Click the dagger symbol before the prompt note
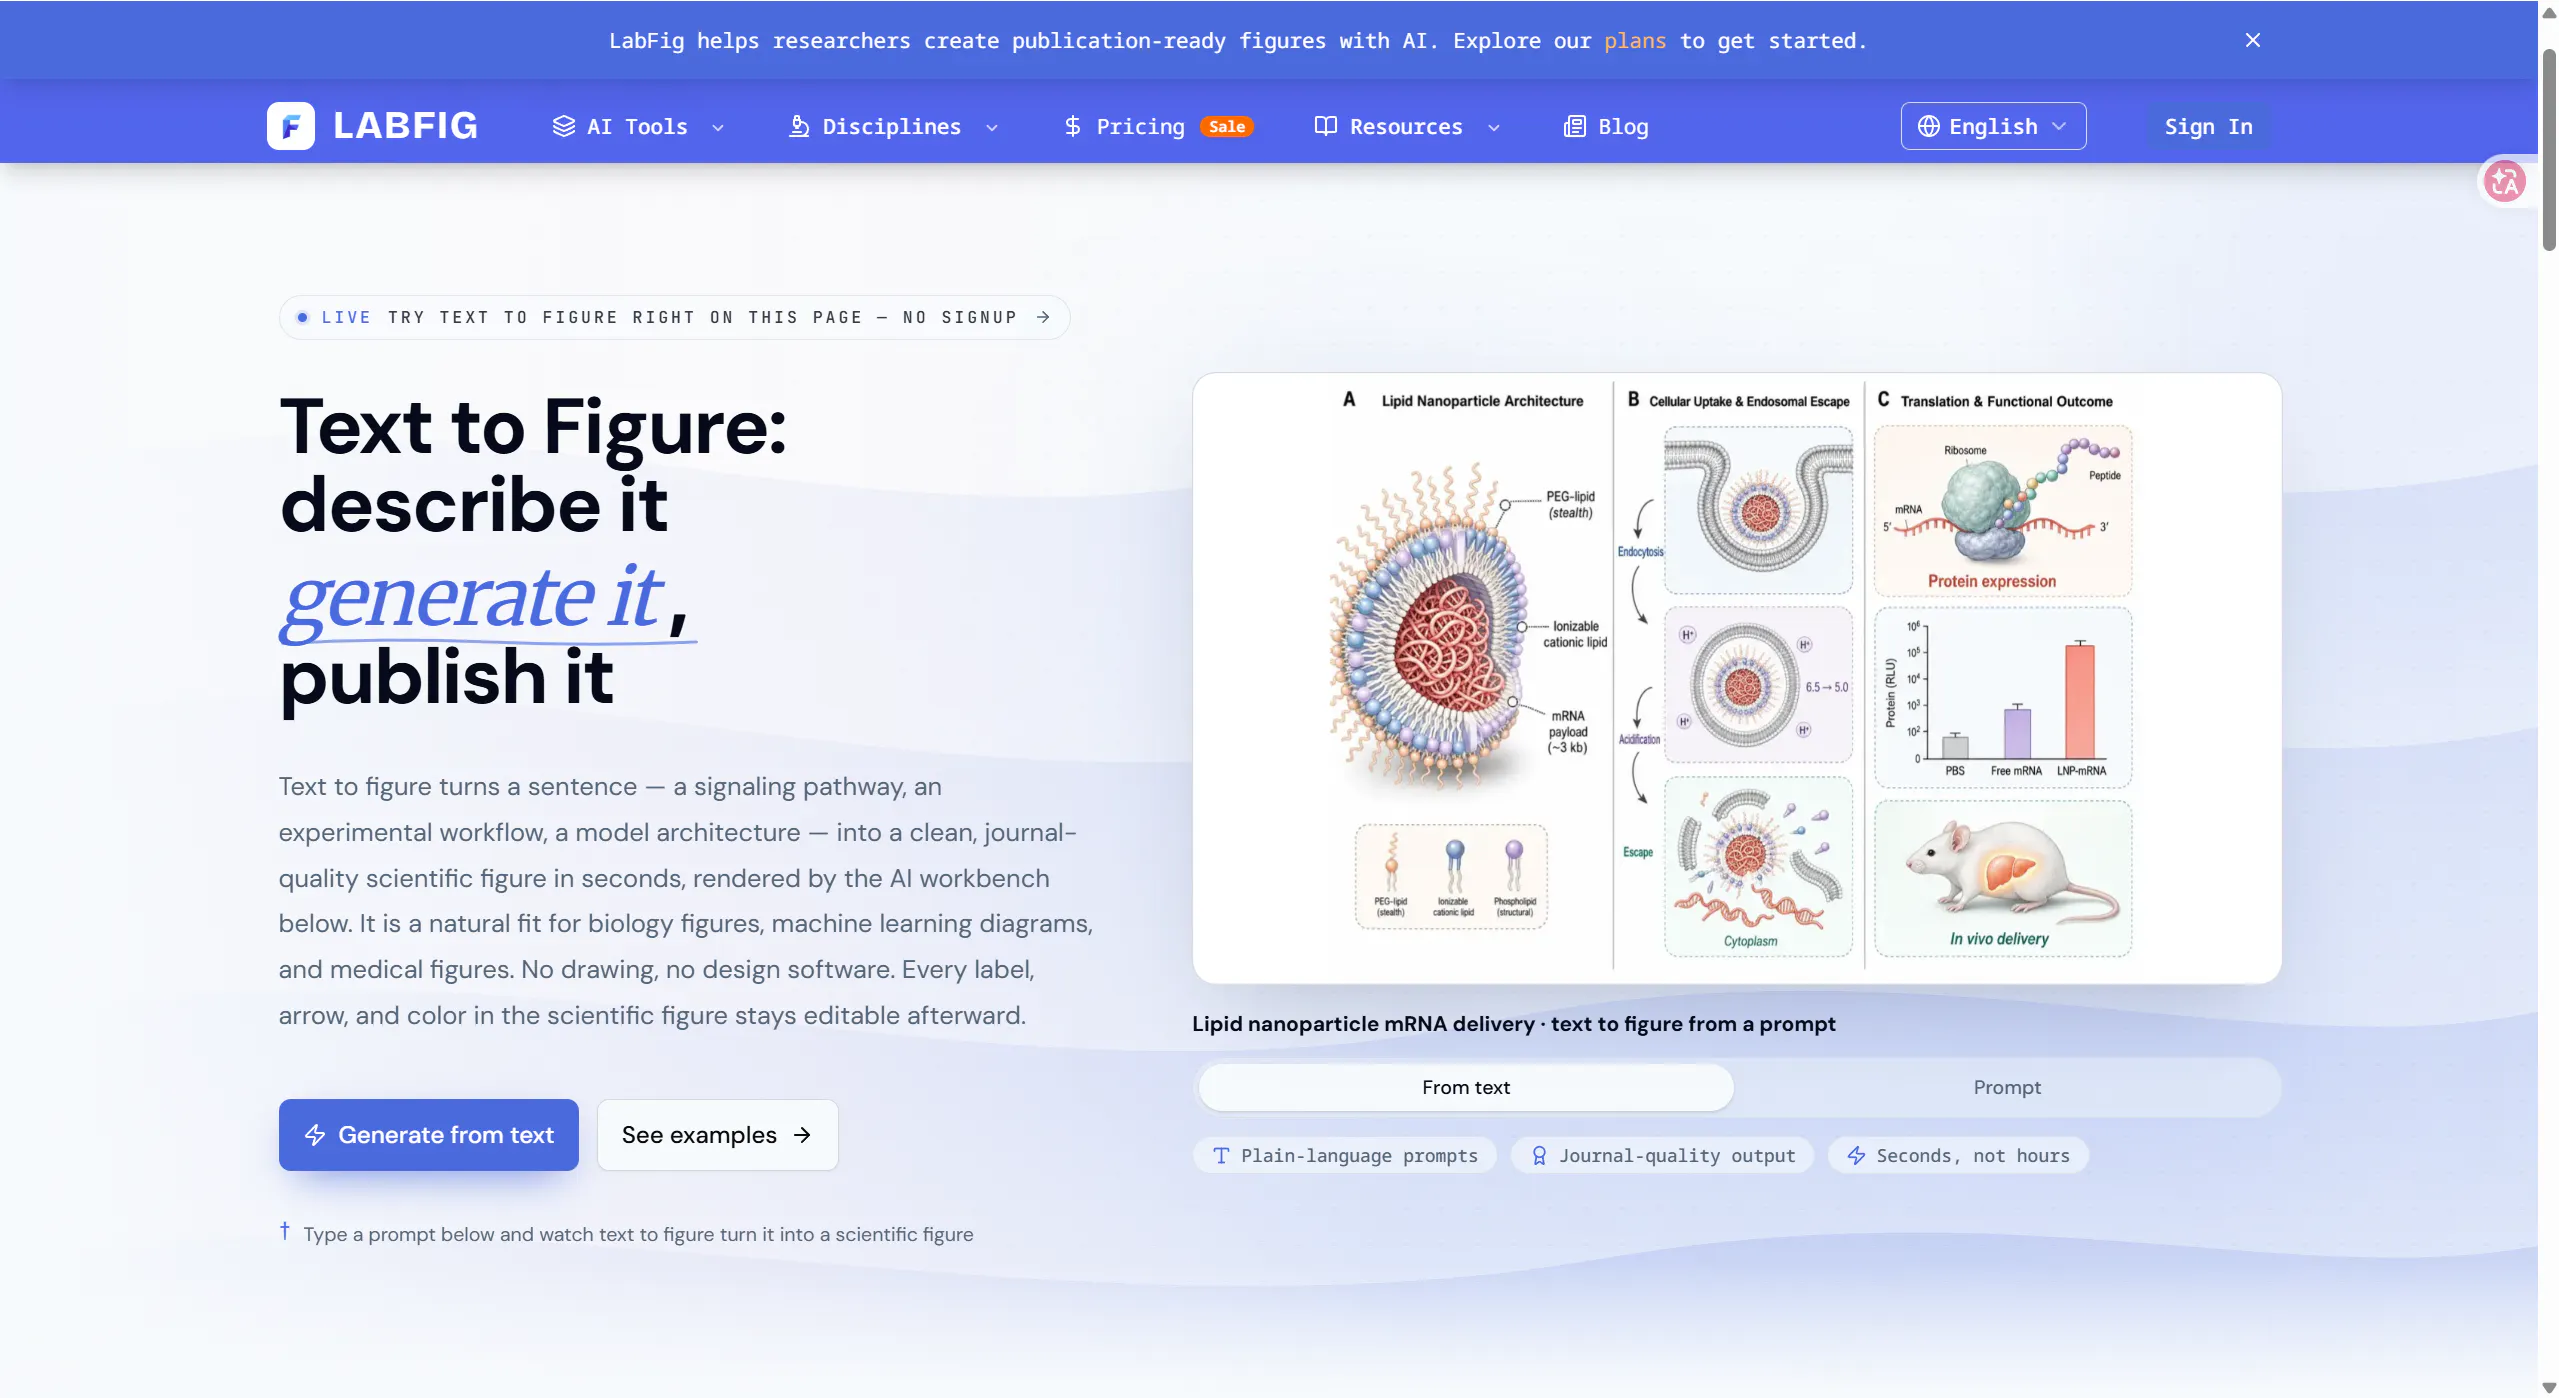The width and height of the screenshot is (2559, 1398). pos(285,1231)
